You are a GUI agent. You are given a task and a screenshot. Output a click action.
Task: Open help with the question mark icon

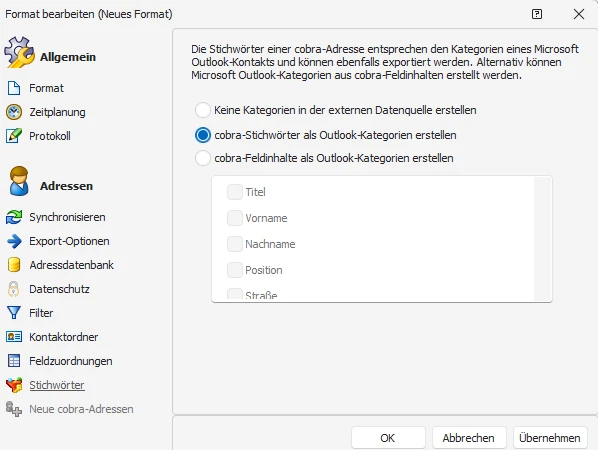pos(537,14)
